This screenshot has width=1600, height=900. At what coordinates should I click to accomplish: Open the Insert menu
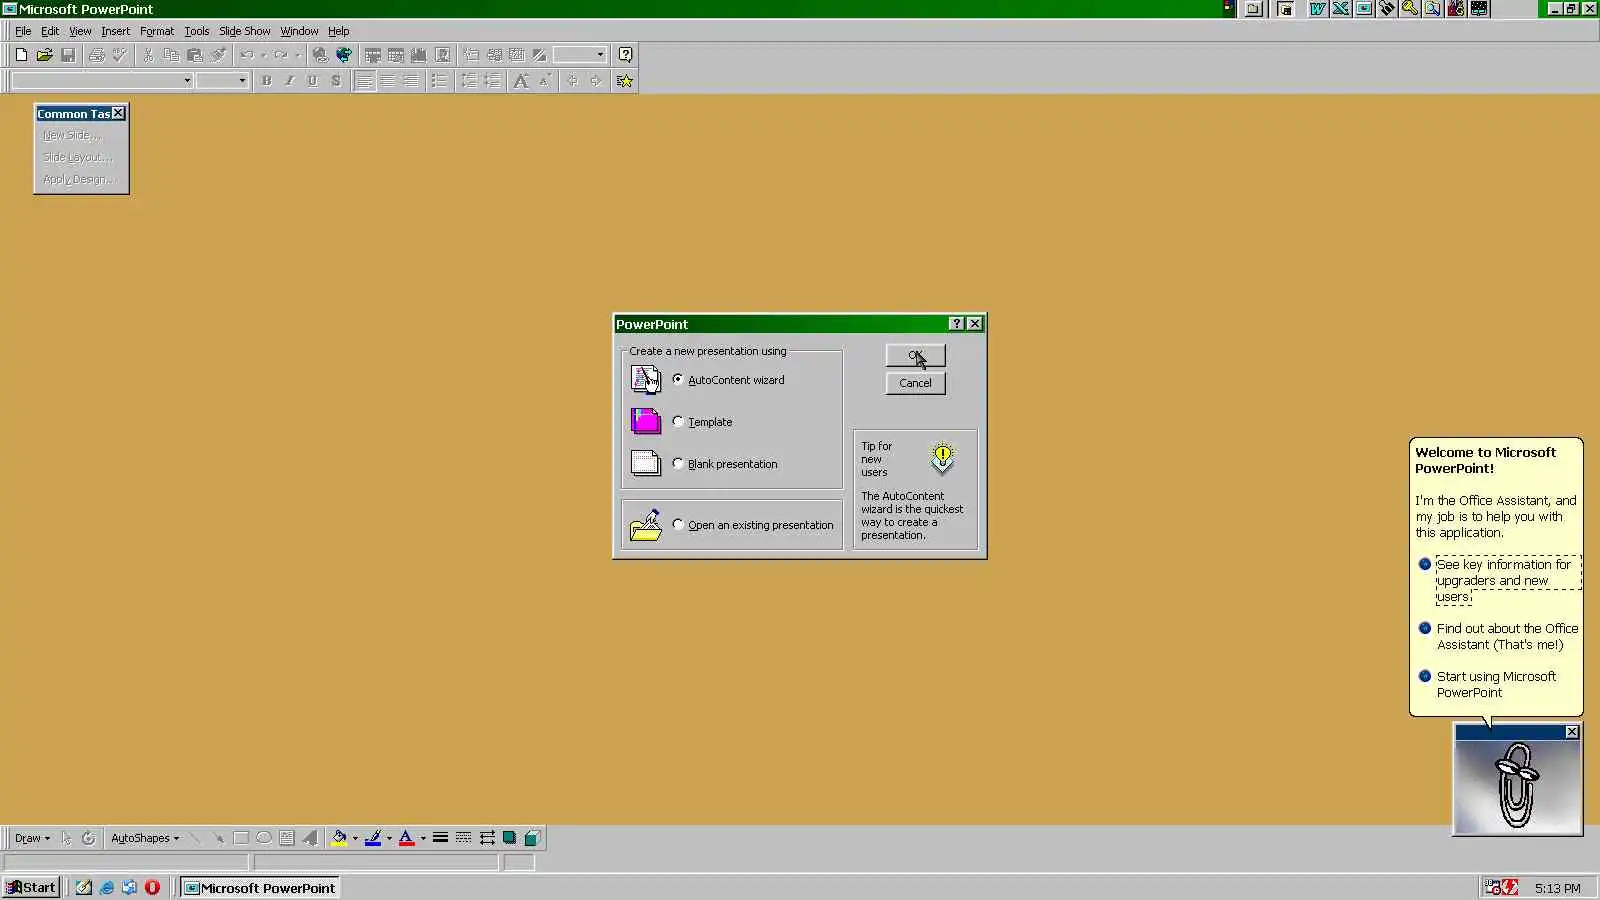point(115,31)
